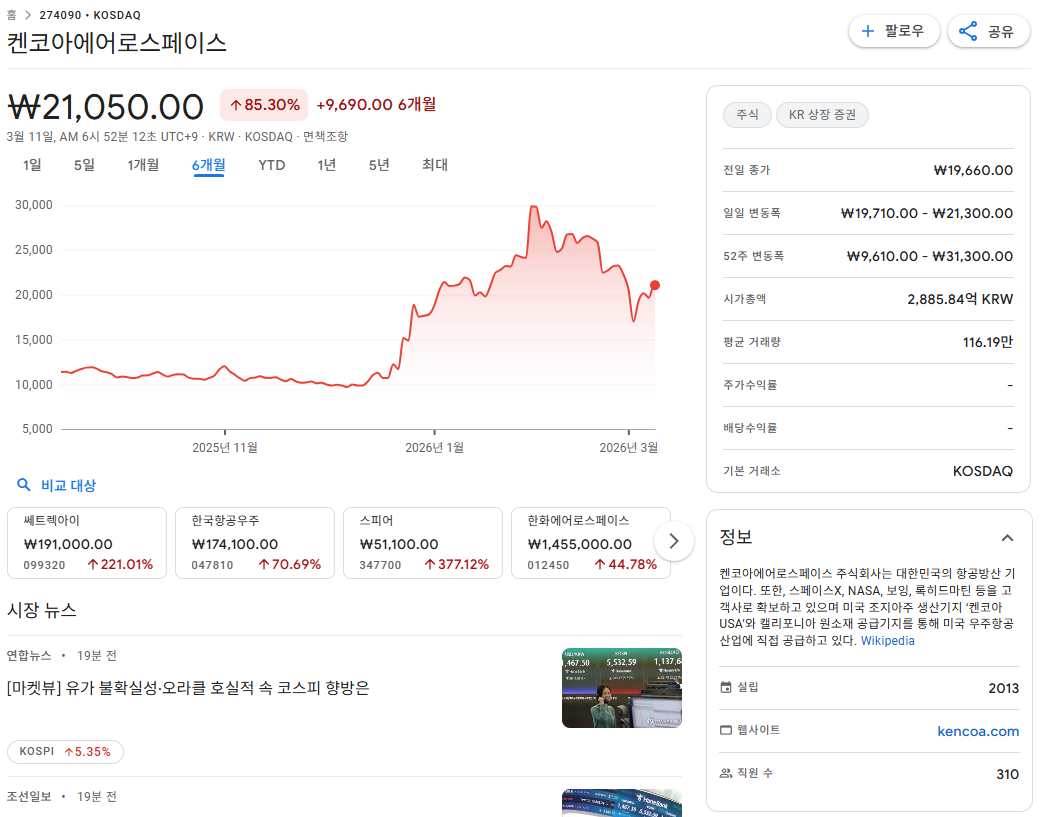Viewport: 1047px width, 817px height.
Task: Click the 공유 share button
Action: point(989,31)
